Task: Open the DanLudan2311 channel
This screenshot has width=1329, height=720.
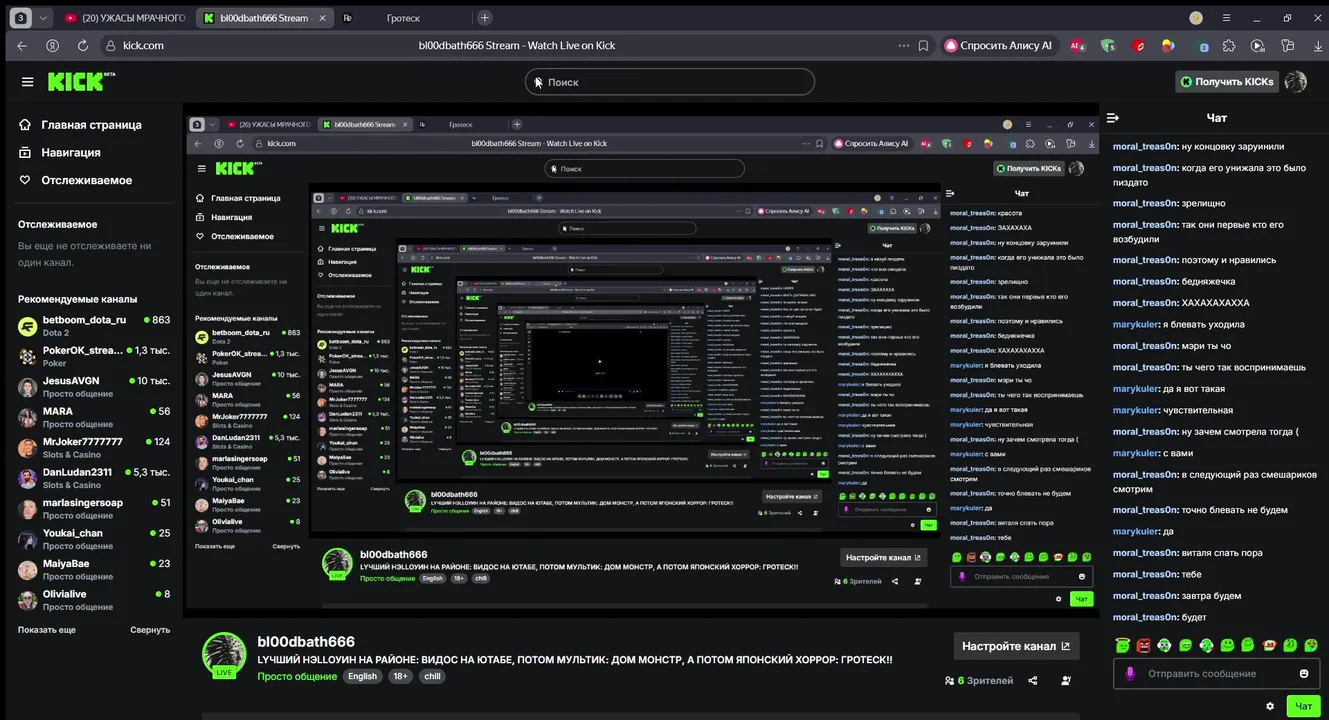Action: [94, 478]
